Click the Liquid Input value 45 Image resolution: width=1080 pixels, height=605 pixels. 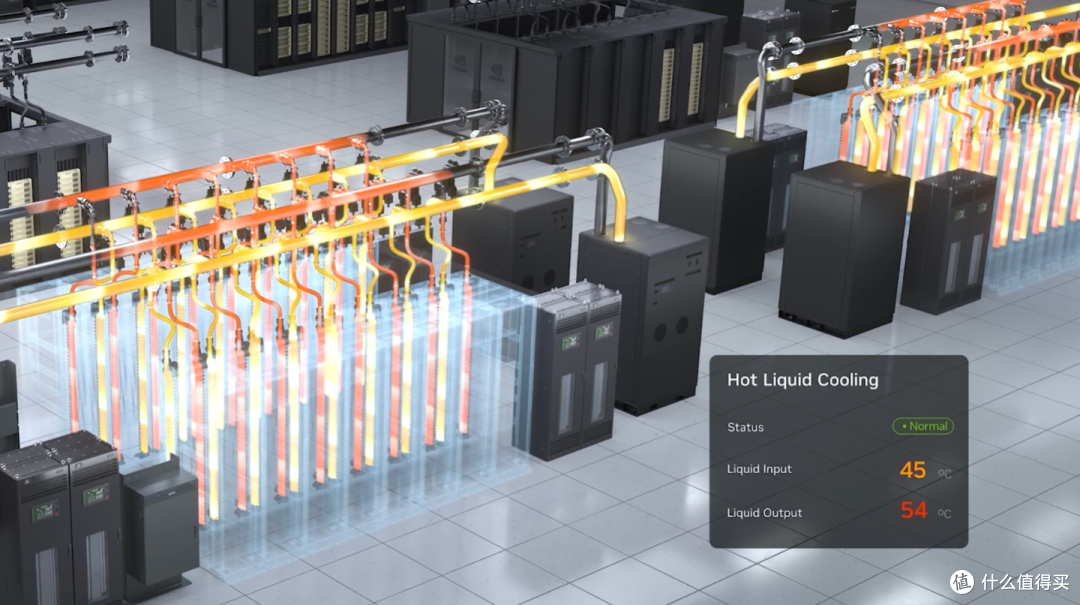pos(913,470)
